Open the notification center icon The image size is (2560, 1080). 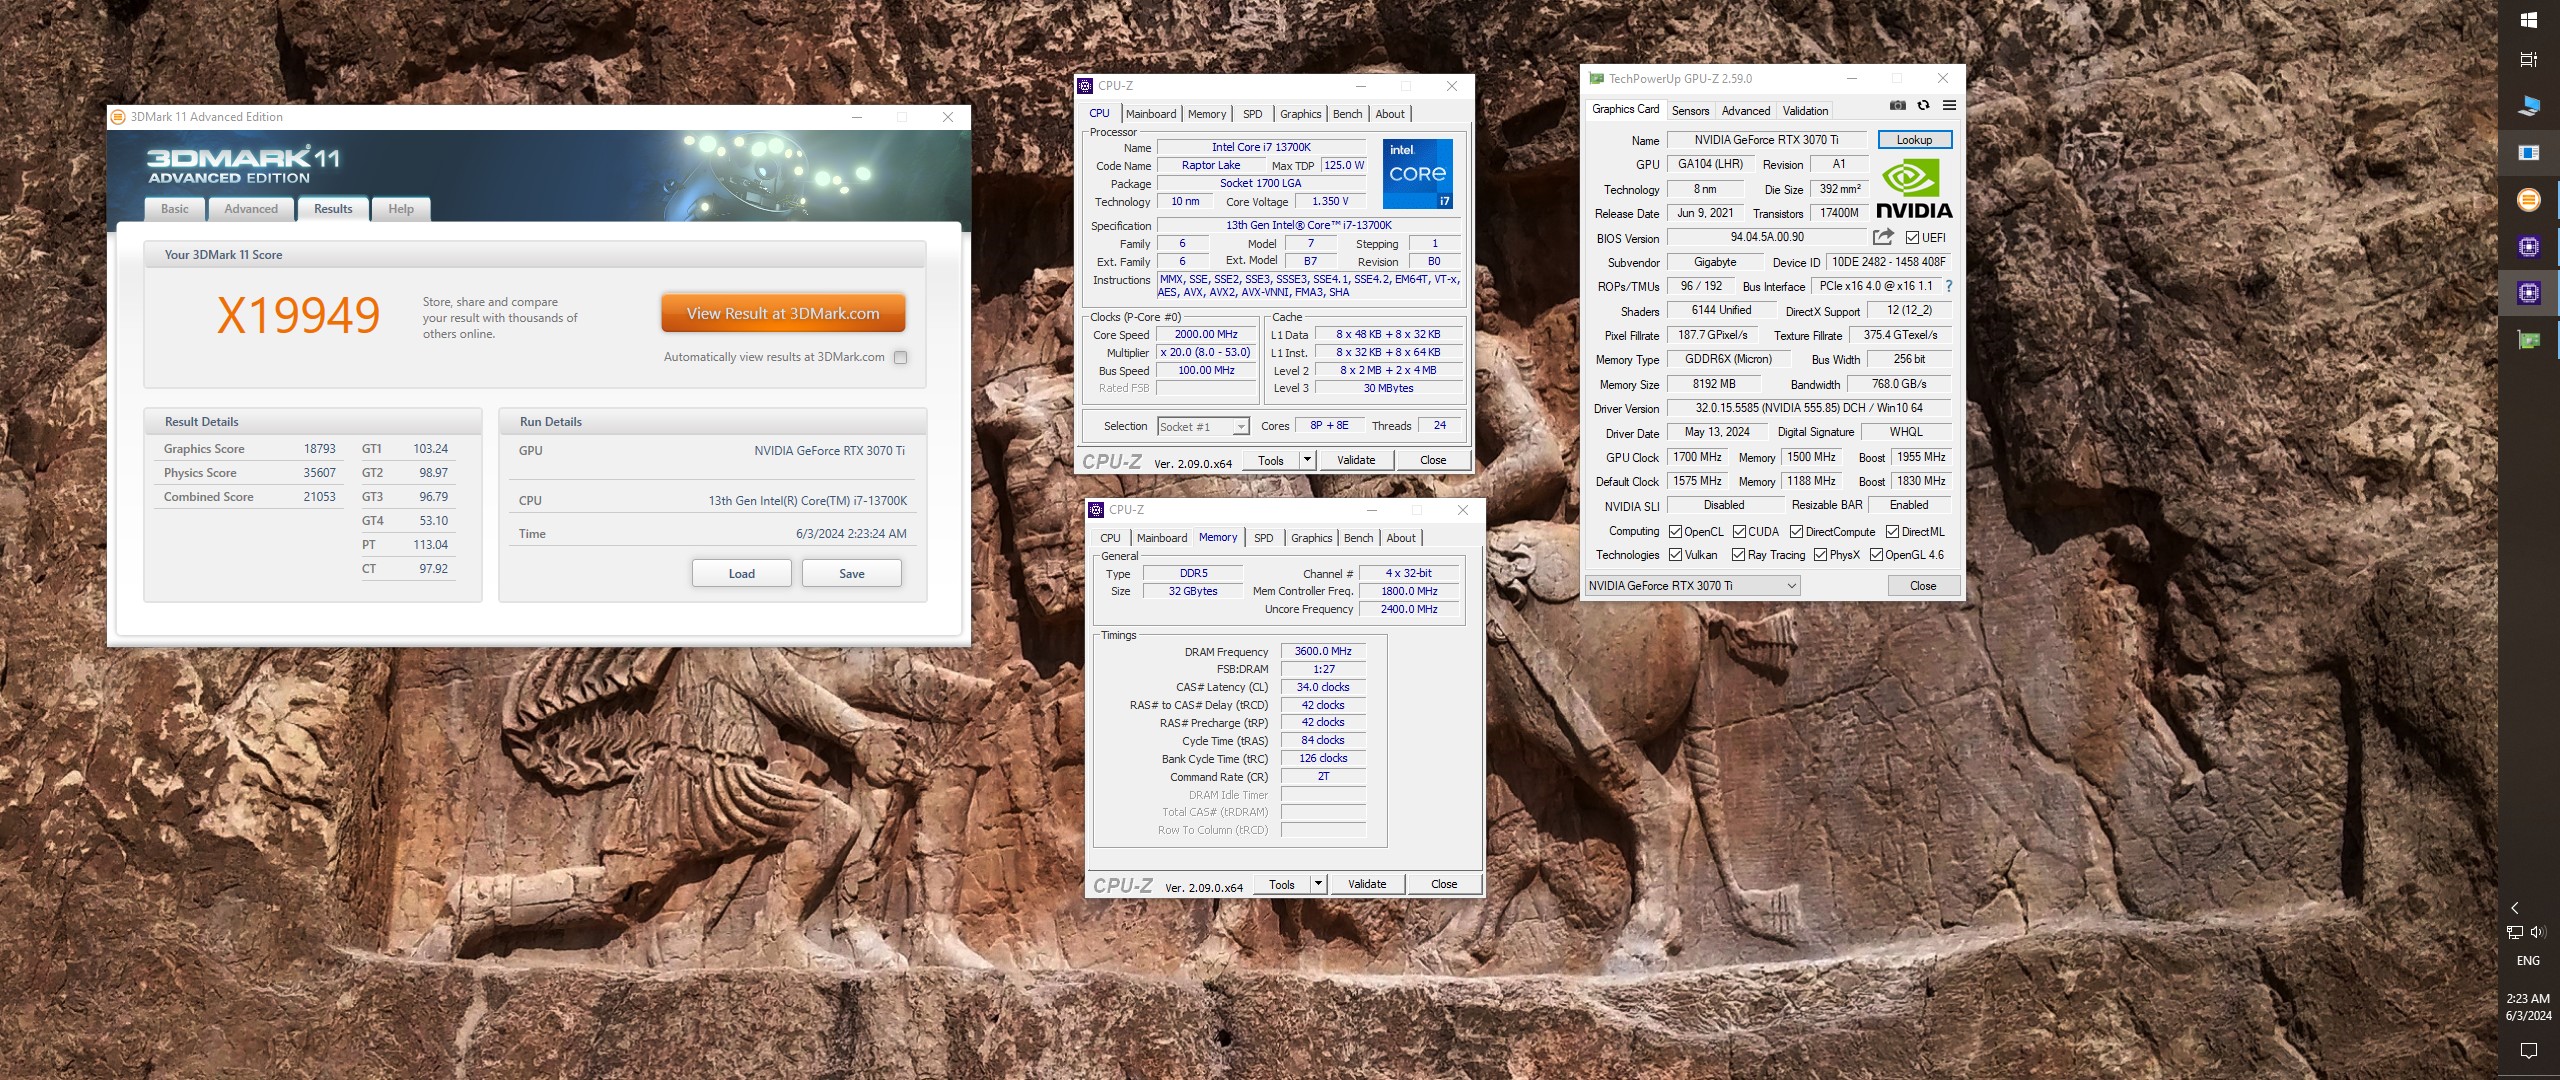[2528, 1050]
